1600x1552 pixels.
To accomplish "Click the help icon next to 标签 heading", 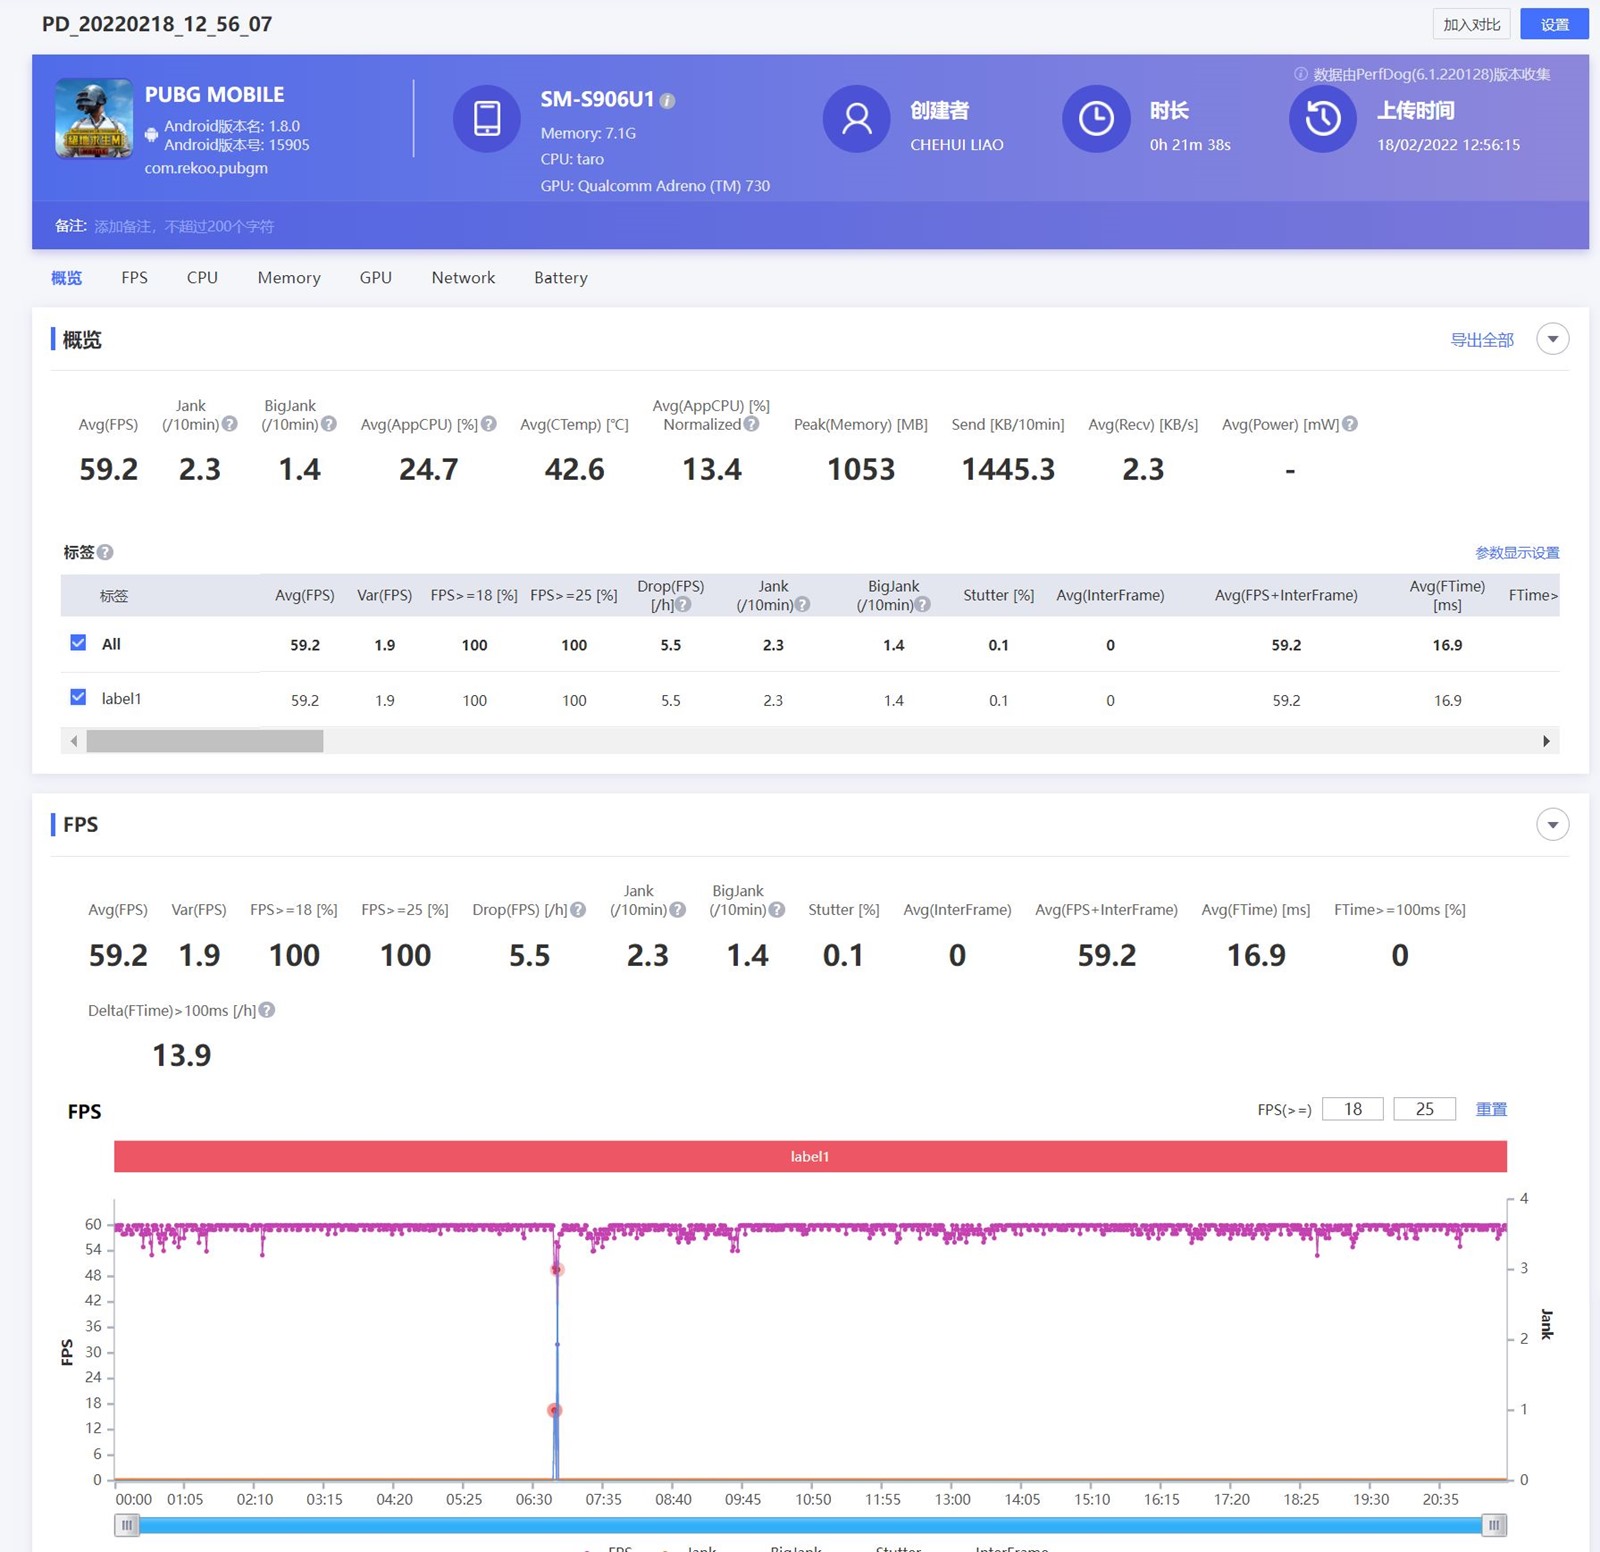I will [x=105, y=552].
